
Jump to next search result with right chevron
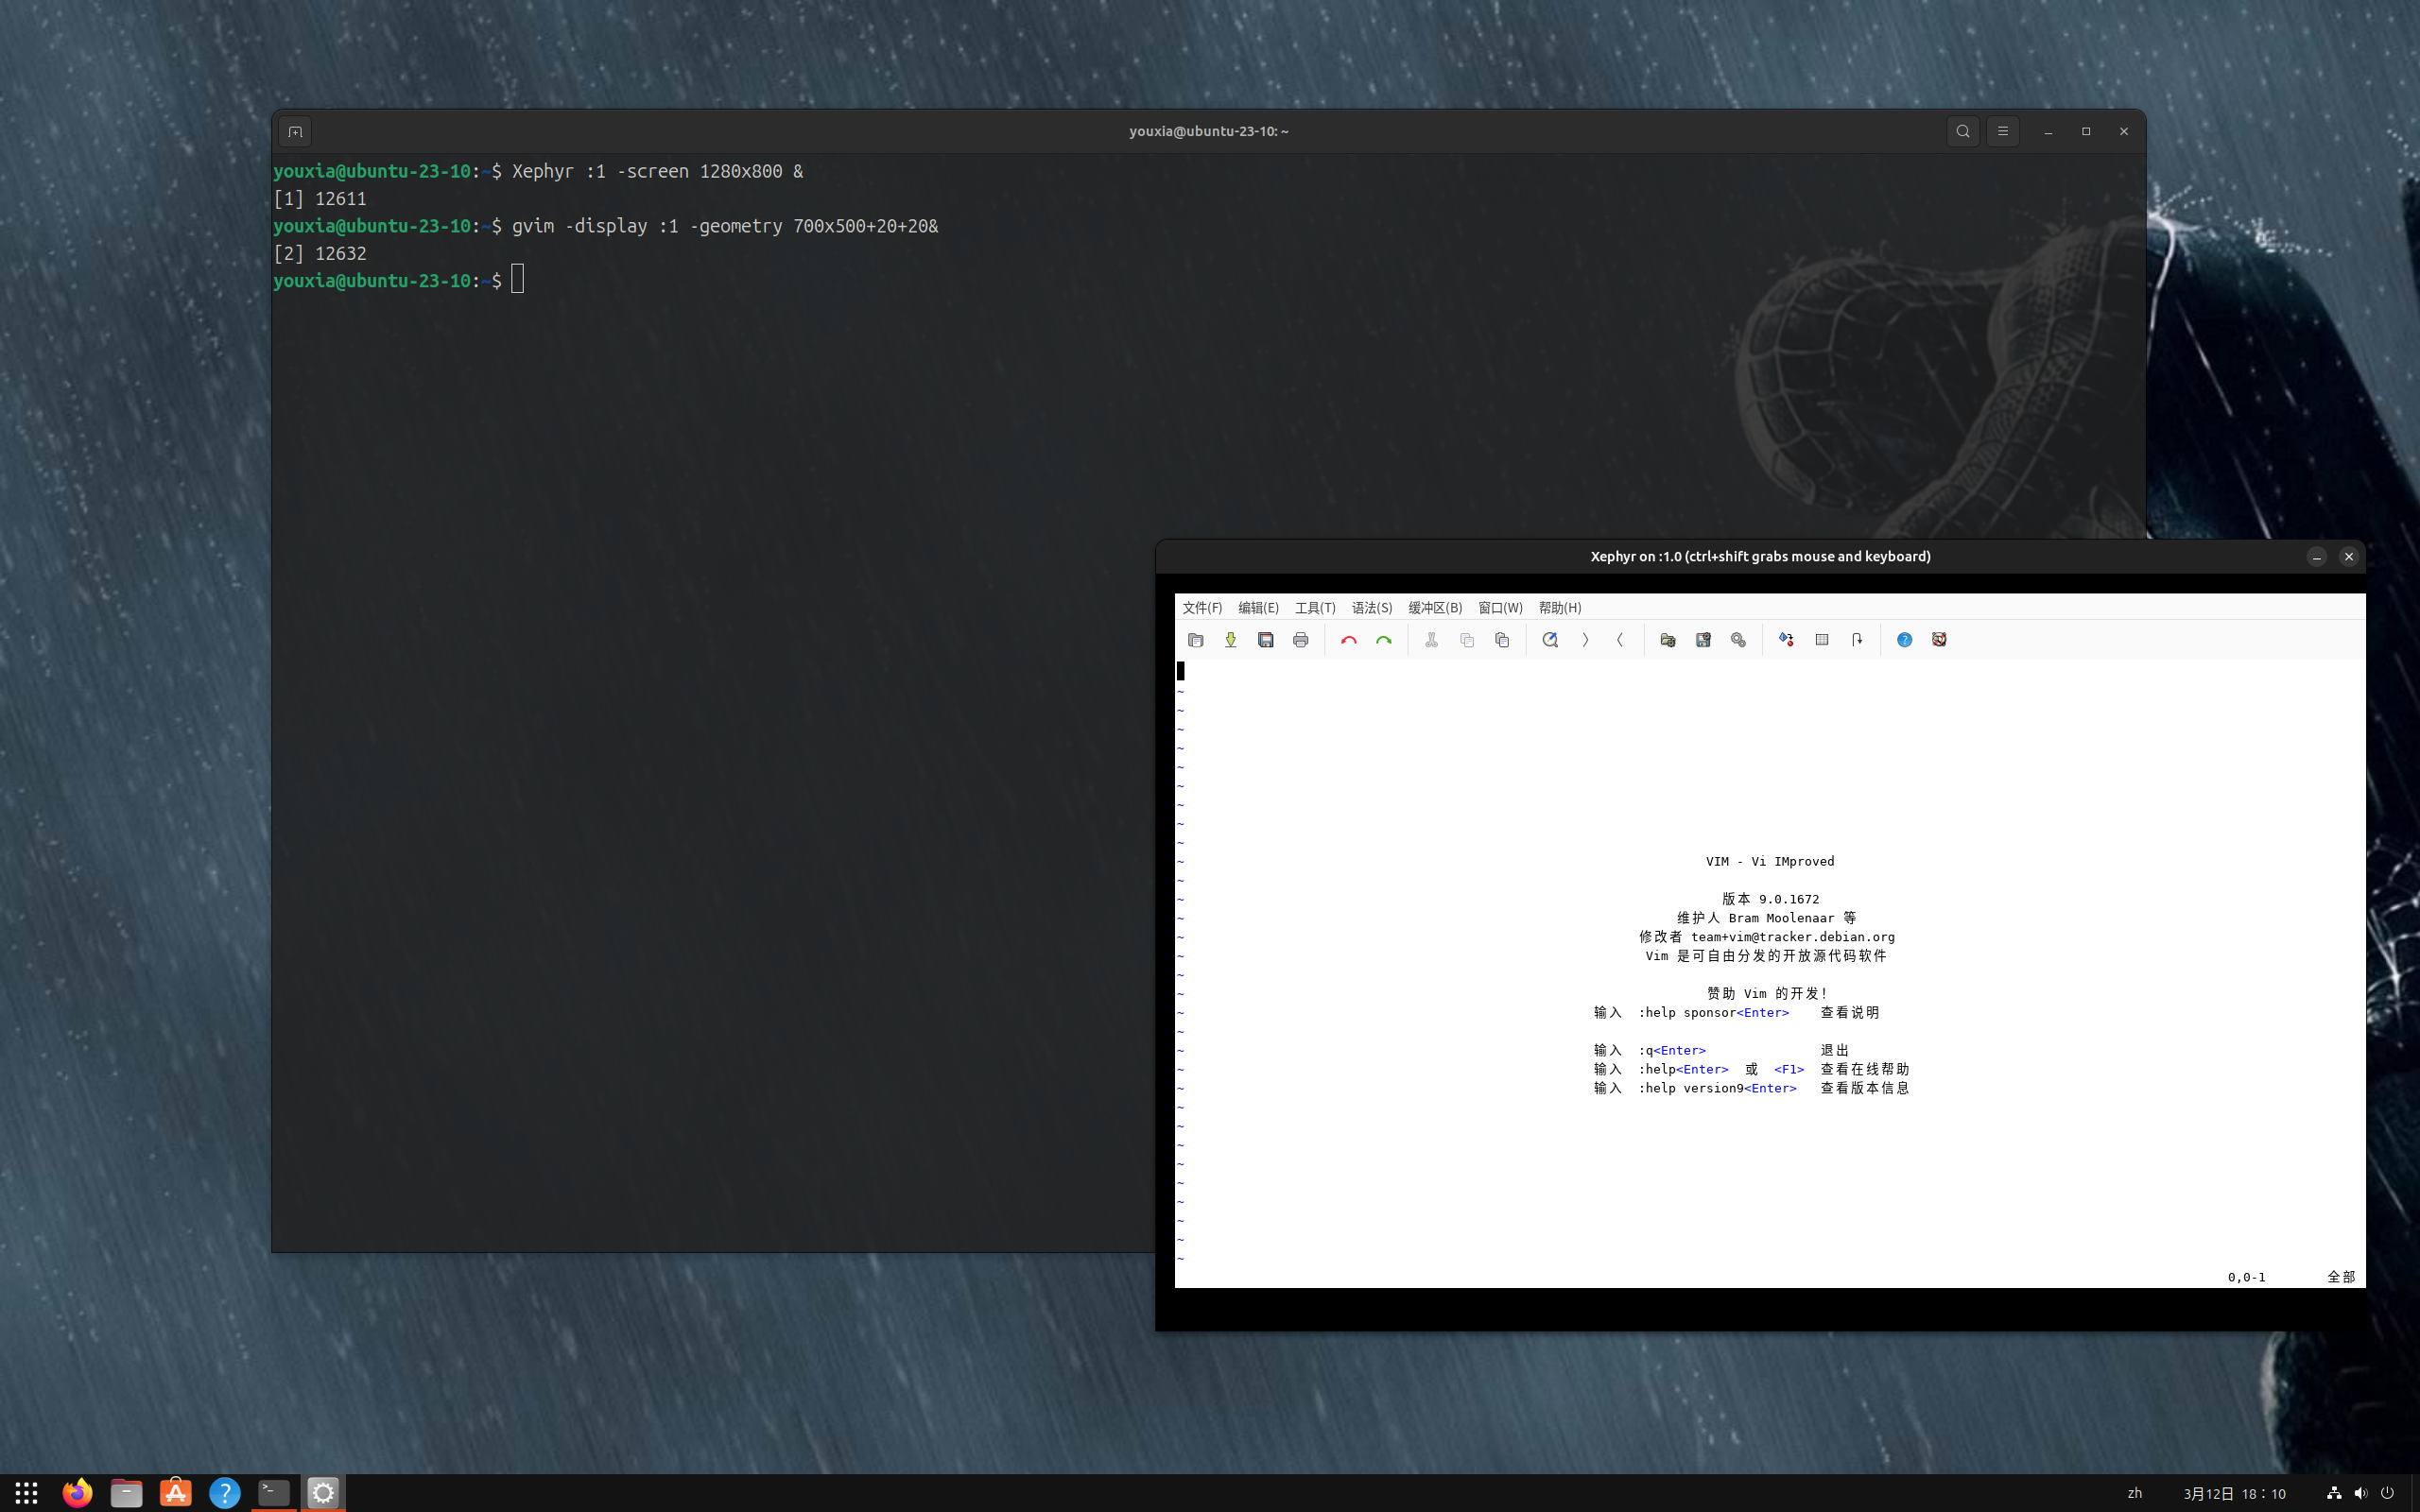point(1585,640)
